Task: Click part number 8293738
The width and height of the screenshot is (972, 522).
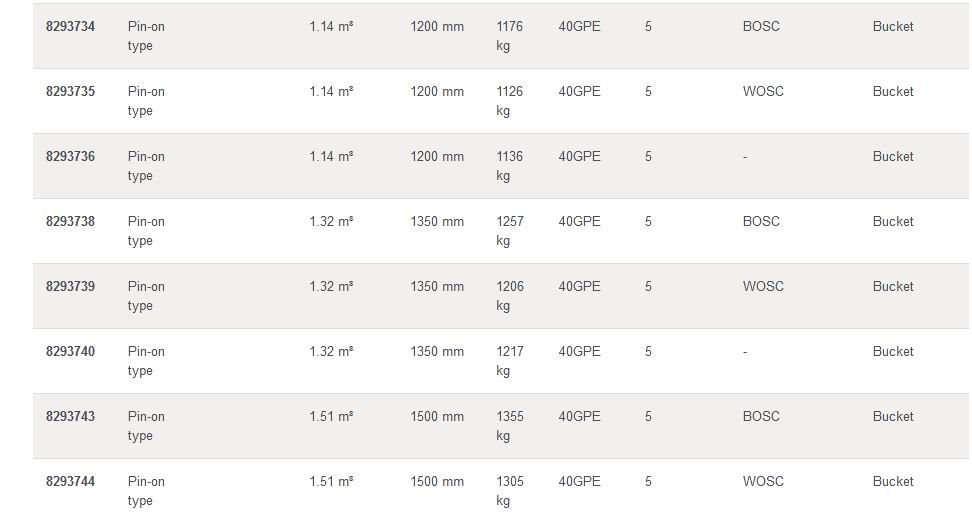Action: [x=70, y=222]
